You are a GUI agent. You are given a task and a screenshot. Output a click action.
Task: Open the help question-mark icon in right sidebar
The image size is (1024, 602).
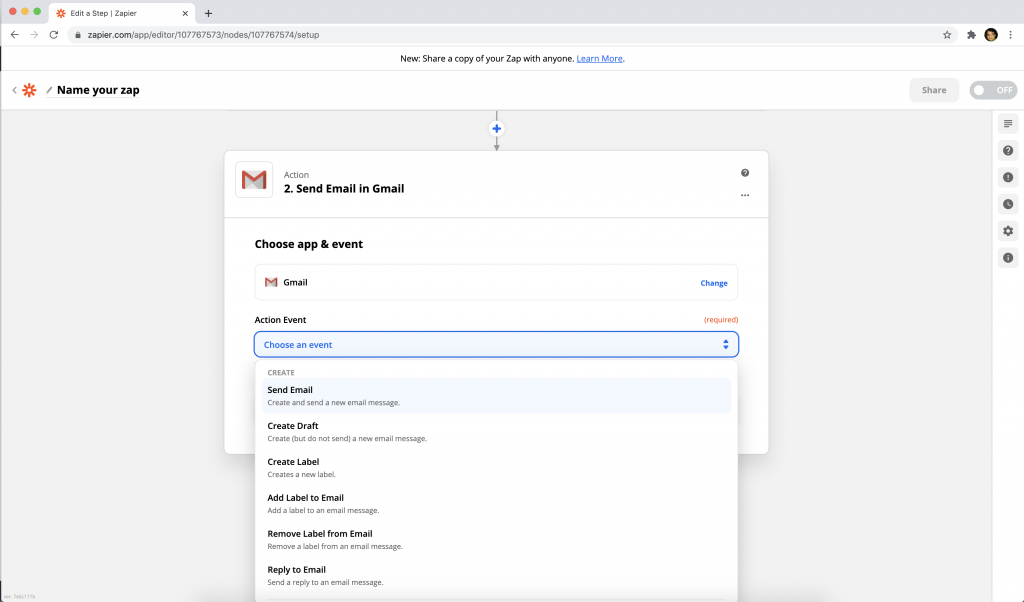pyautogui.click(x=1008, y=151)
